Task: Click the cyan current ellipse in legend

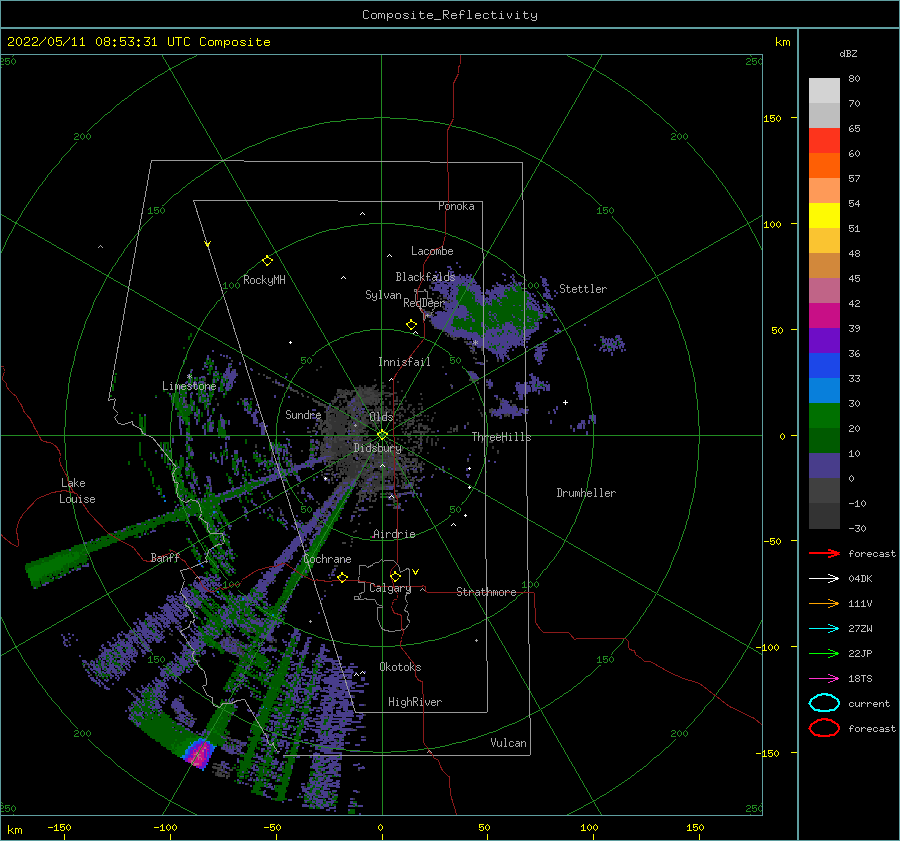Action: [824, 703]
